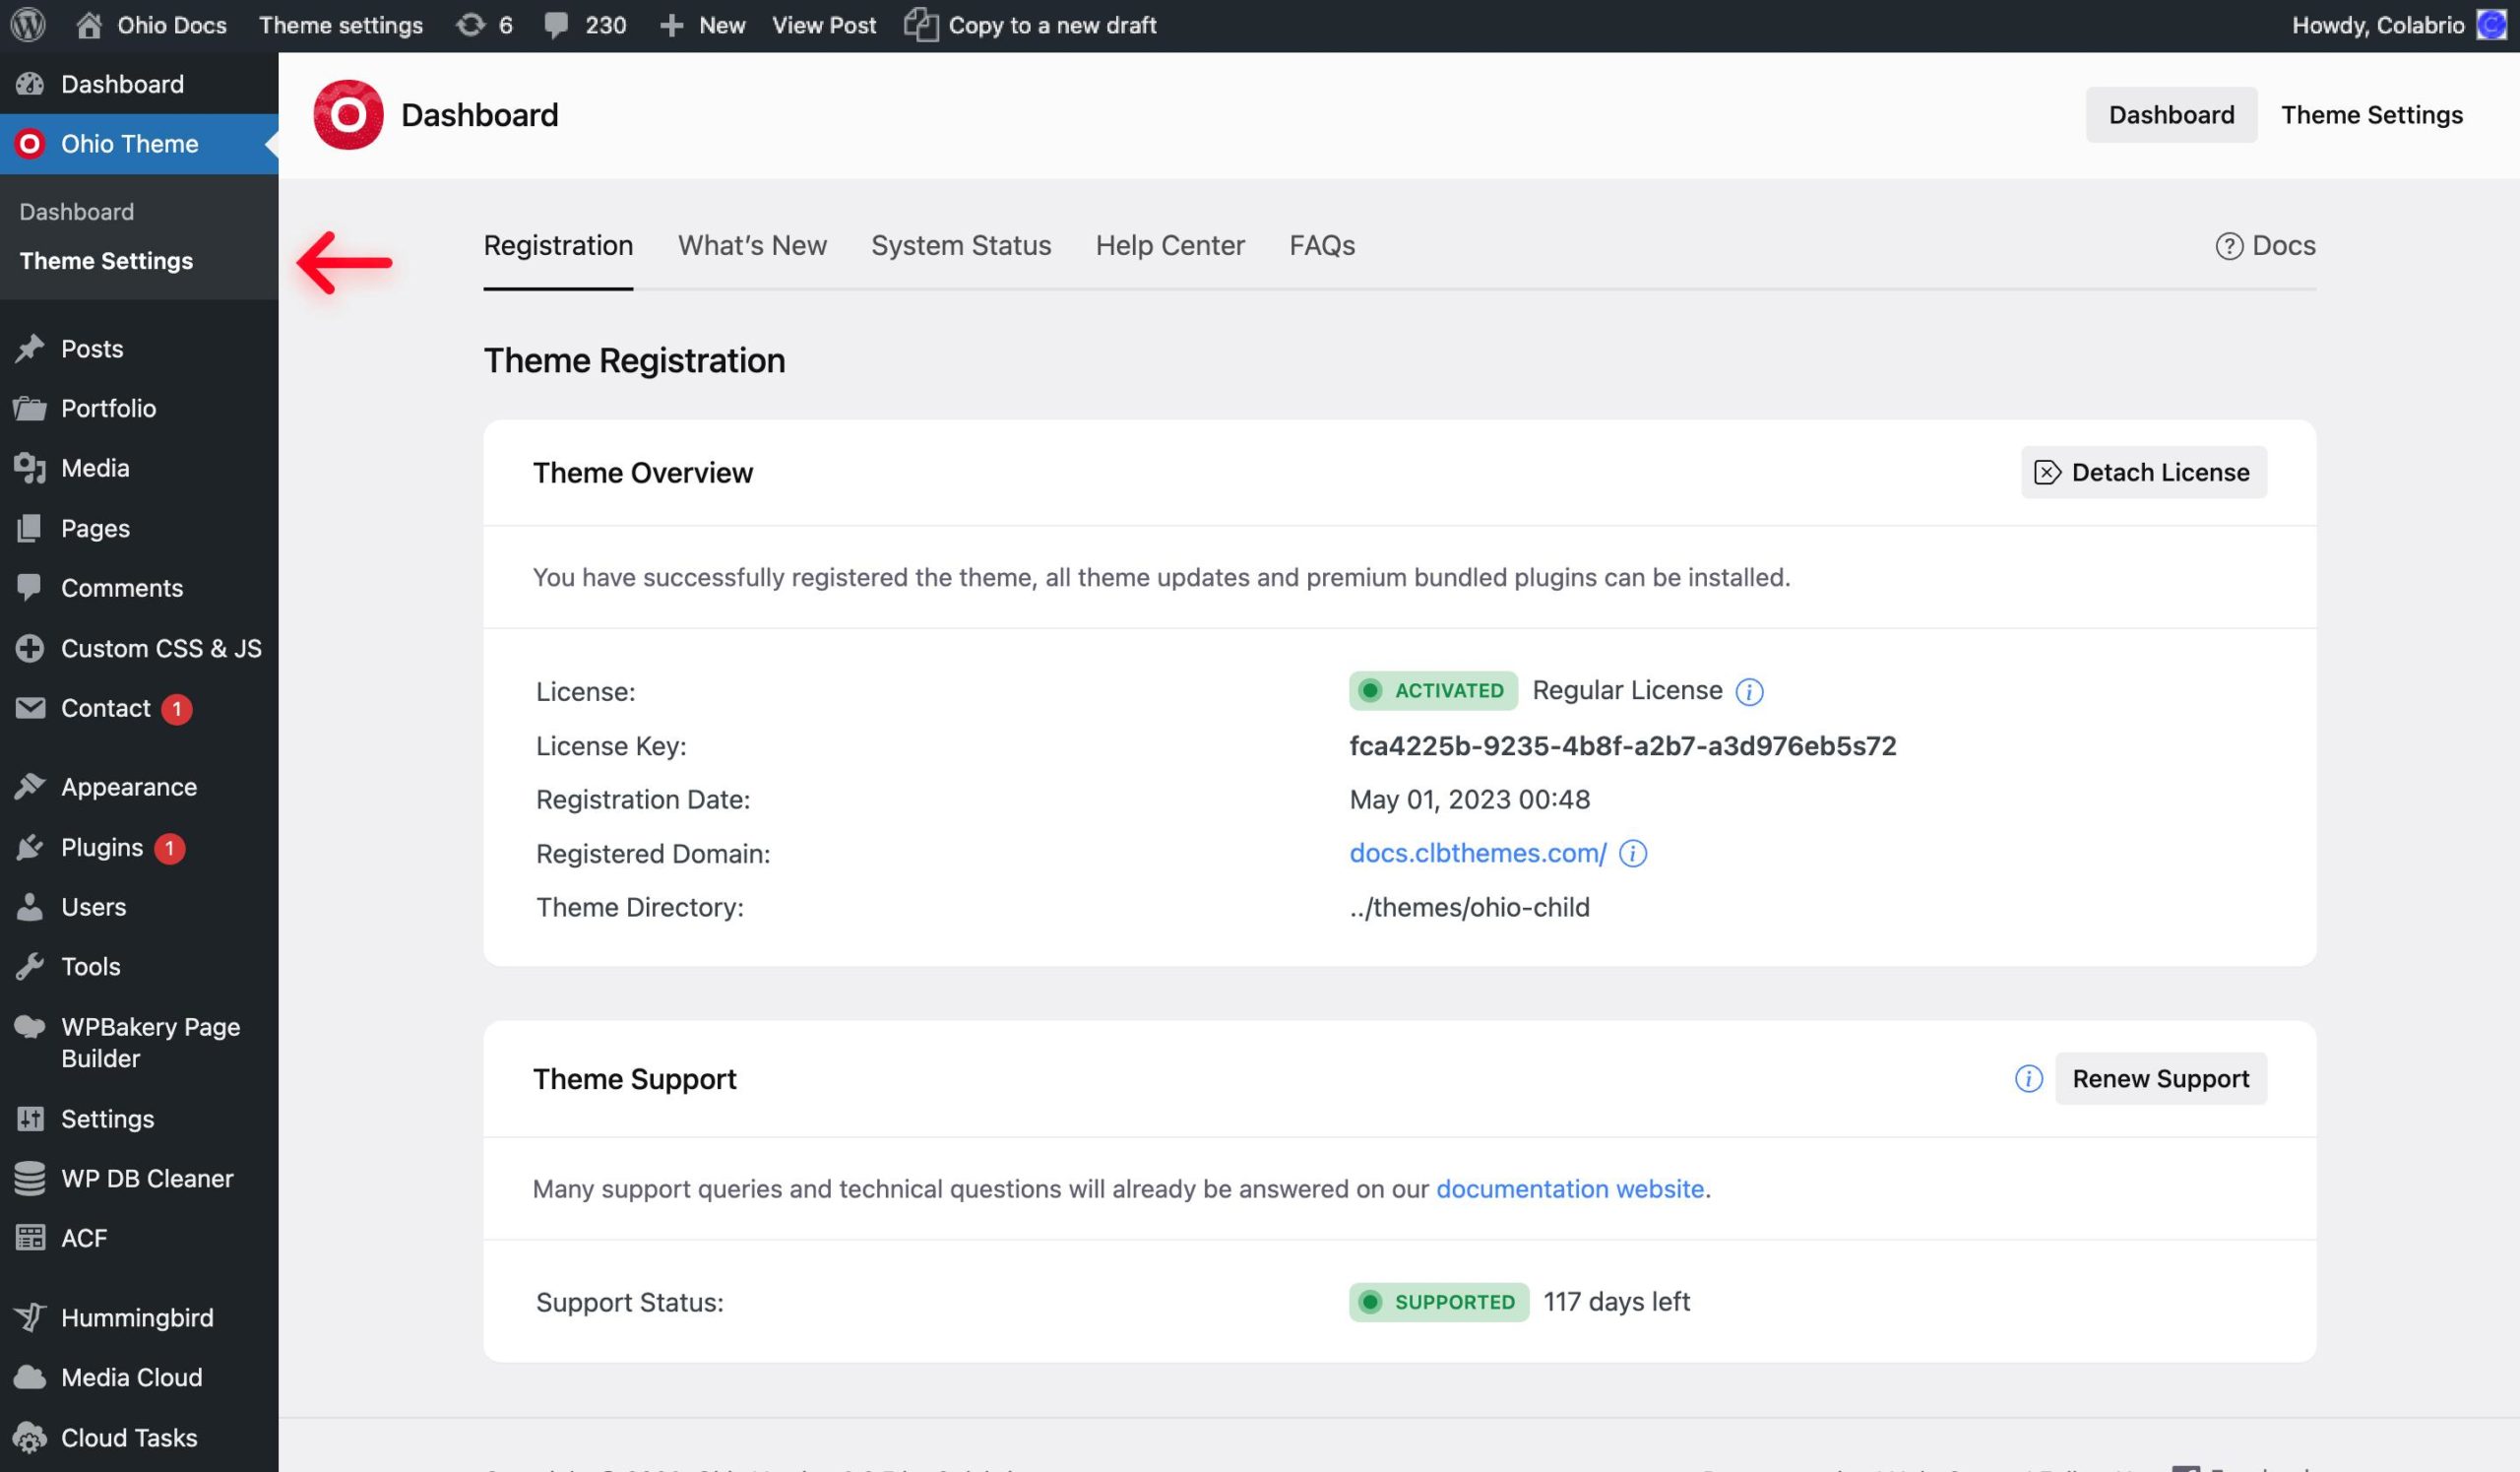Viewport: 2520px width, 1472px height.
Task: Open docs.clbthemes.com/ domain link
Action: [x=1478, y=853]
